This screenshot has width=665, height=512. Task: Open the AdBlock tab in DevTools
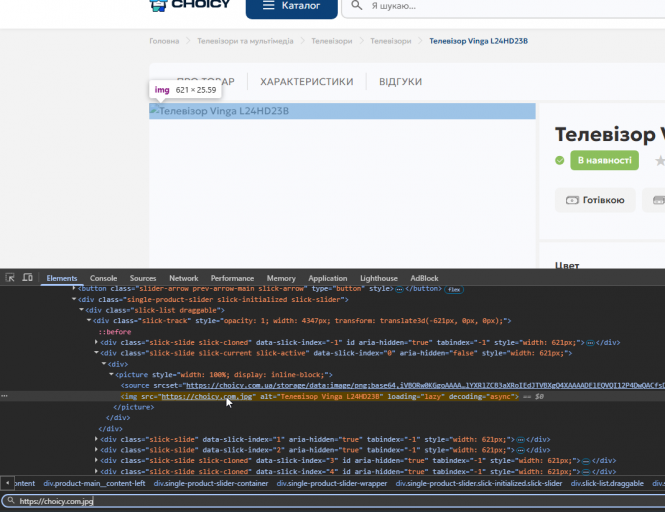click(x=424, y=278)
